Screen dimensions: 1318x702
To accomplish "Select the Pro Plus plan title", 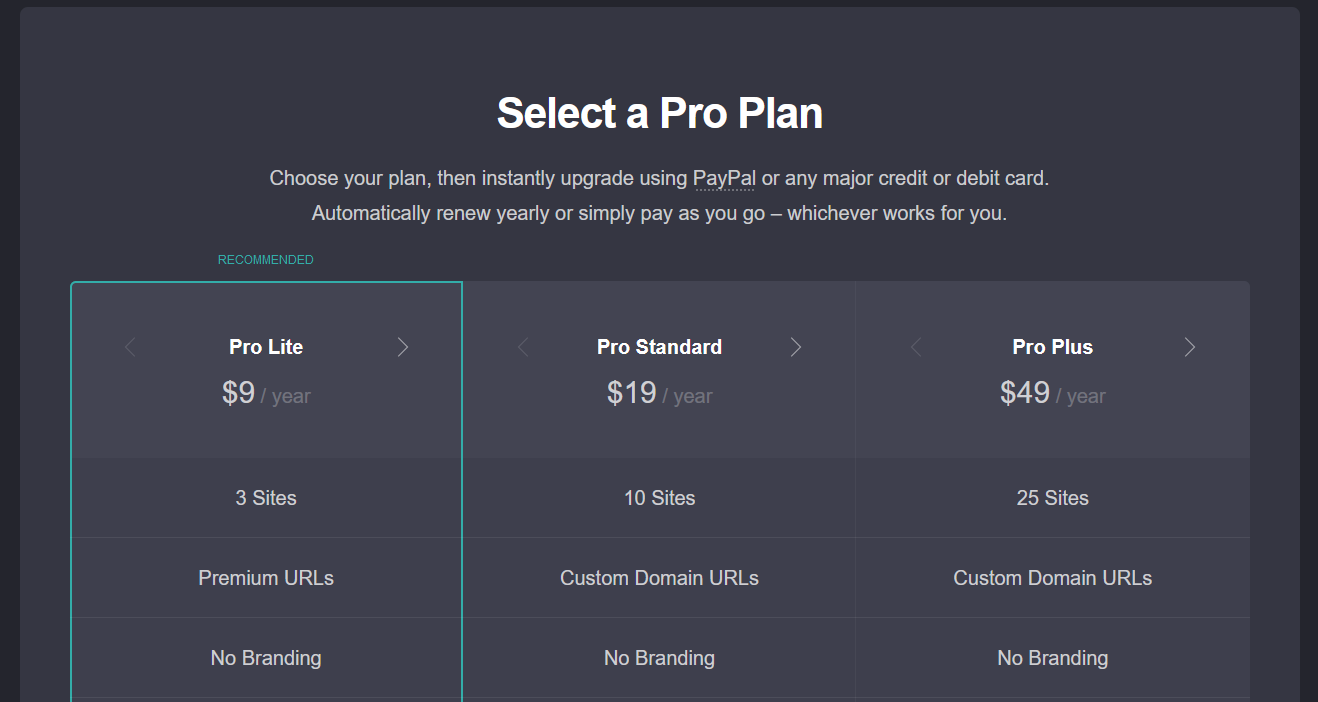I will coord(1053,347).
